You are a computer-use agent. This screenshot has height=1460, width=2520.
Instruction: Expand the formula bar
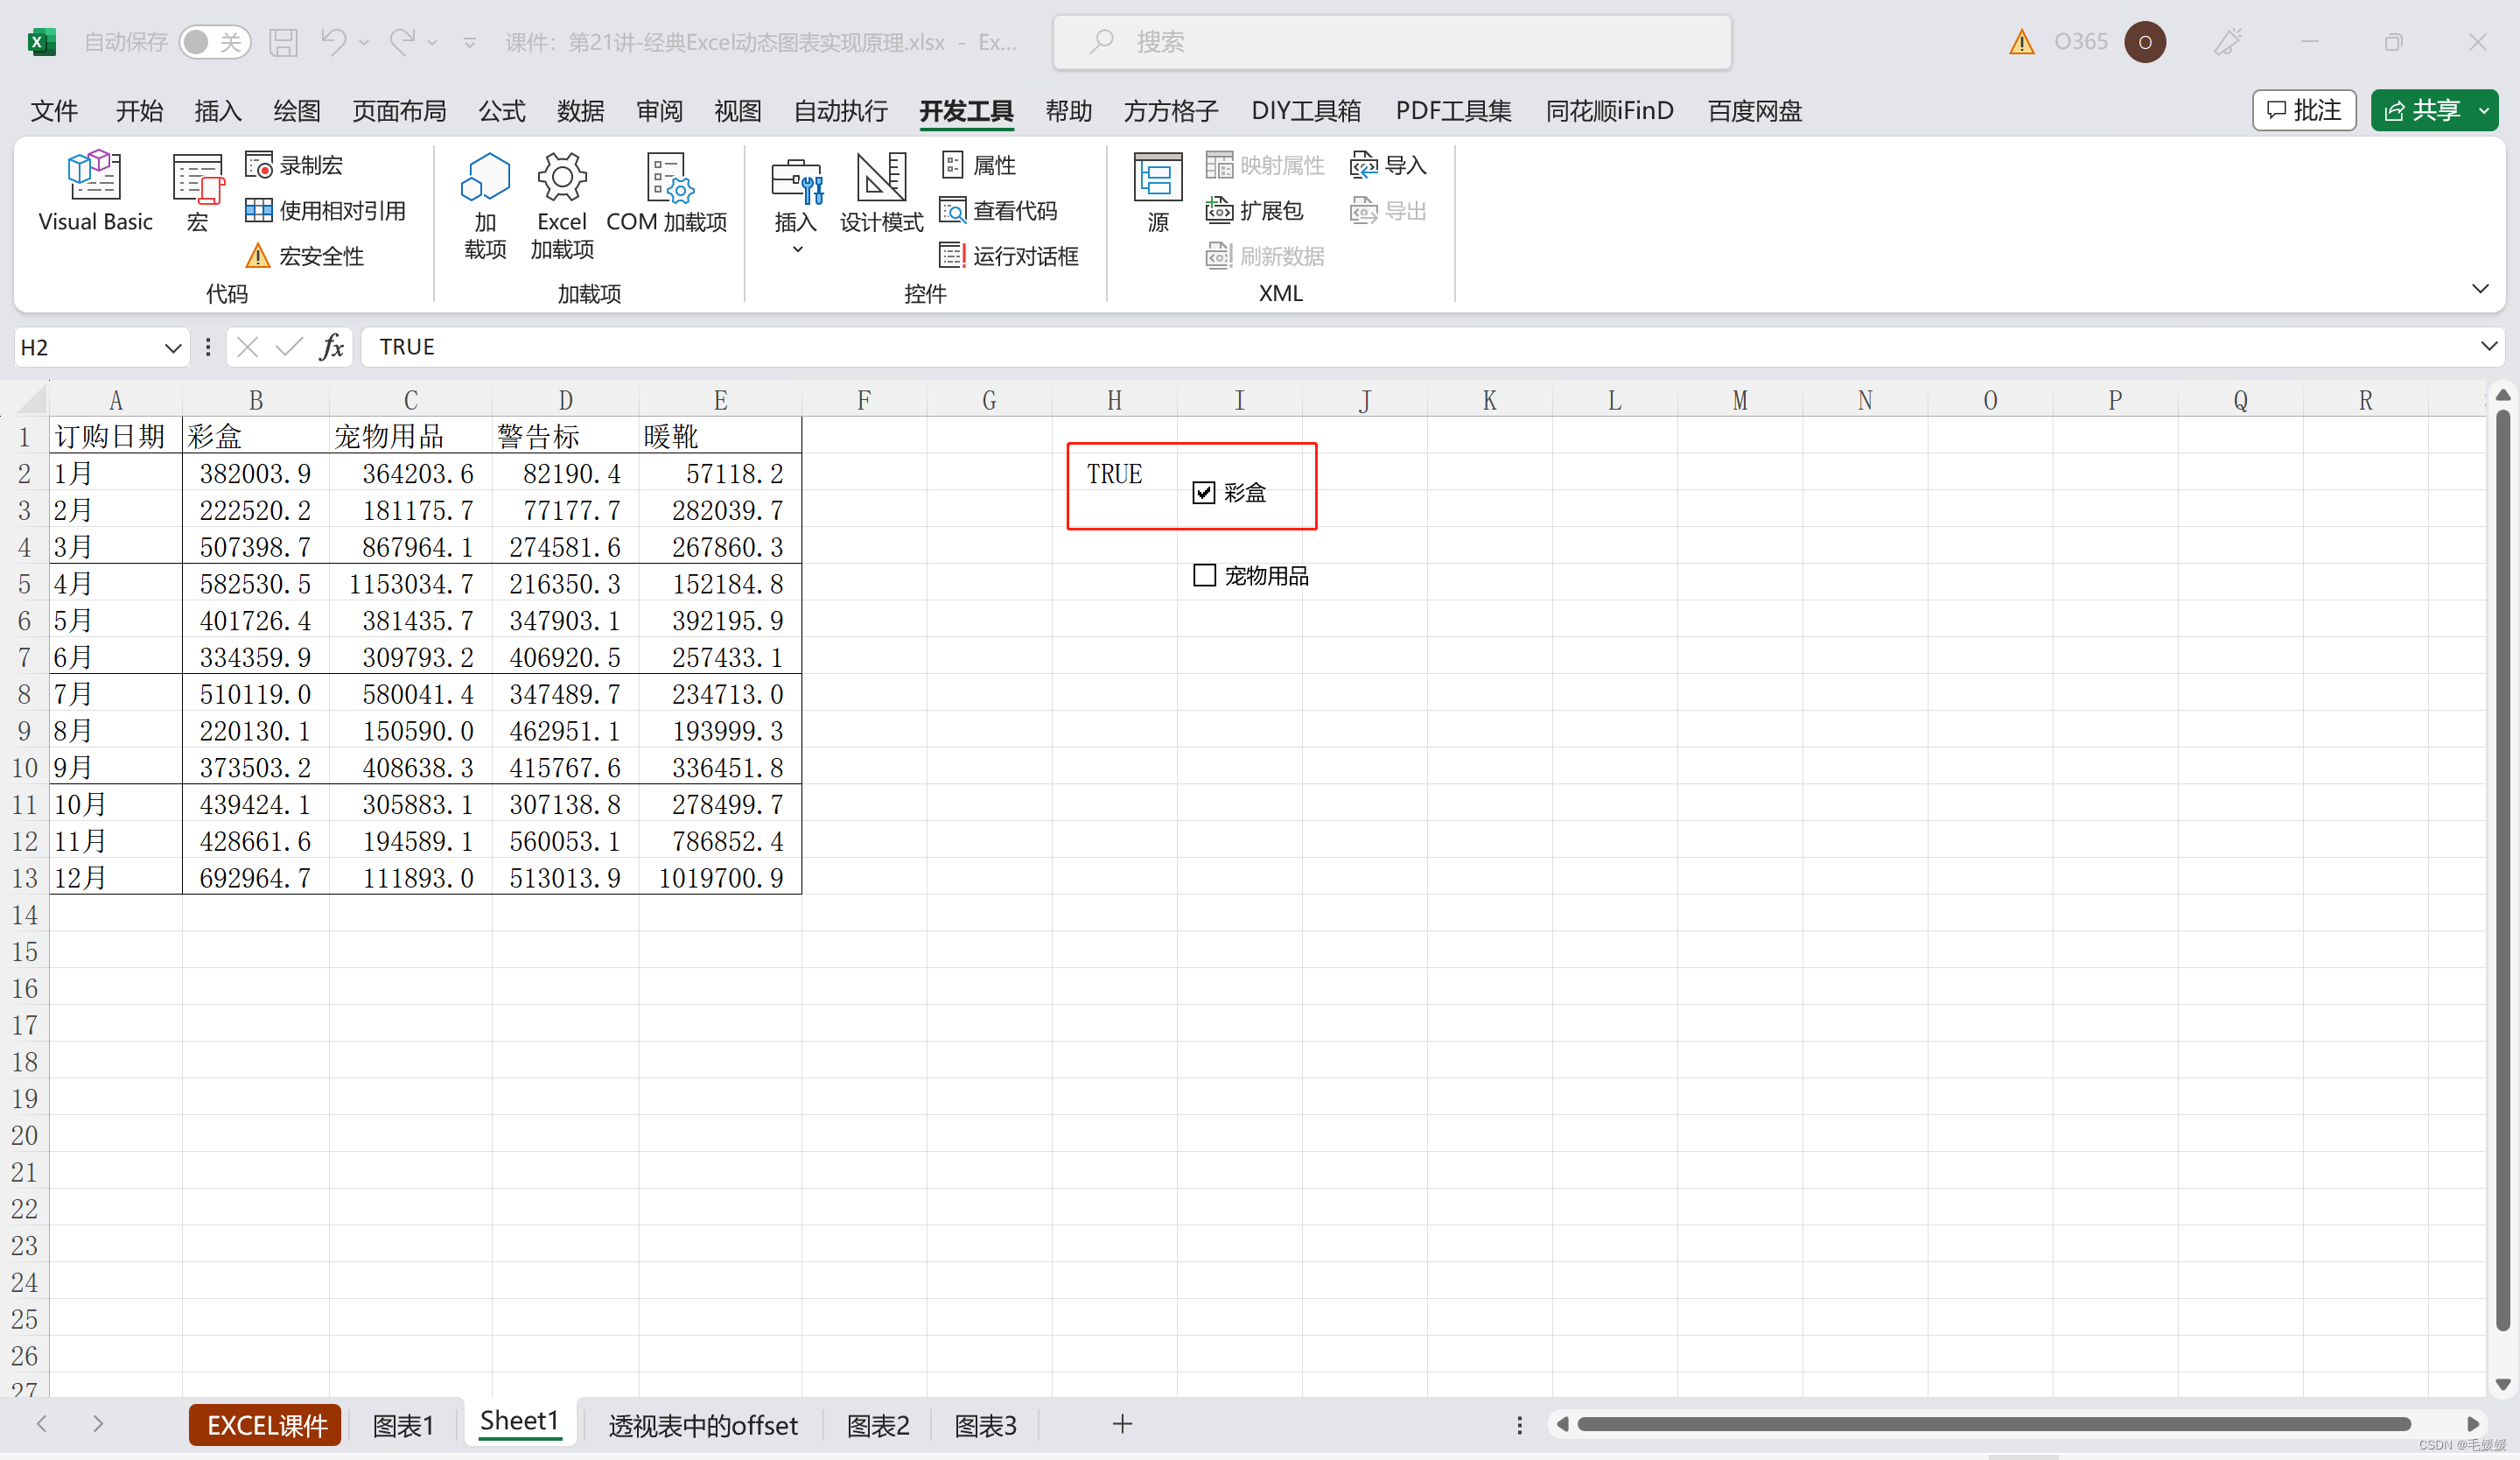(x=2488, y=346)
